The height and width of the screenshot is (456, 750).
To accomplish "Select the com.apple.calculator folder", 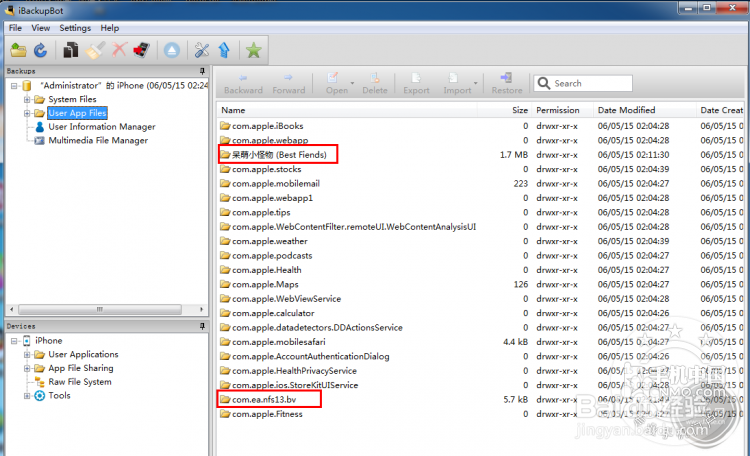I will pos(273,313).
